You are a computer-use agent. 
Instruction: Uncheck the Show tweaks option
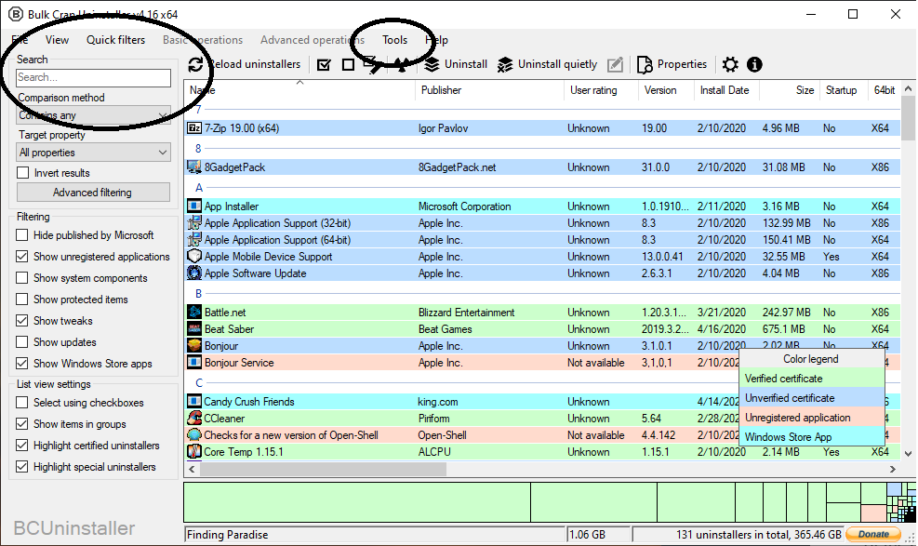(22, 320)
